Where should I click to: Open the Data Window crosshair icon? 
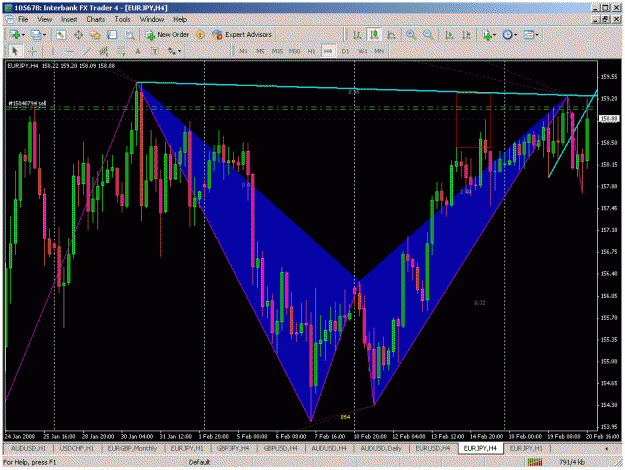pyautogui.click(x=78, y=35)
